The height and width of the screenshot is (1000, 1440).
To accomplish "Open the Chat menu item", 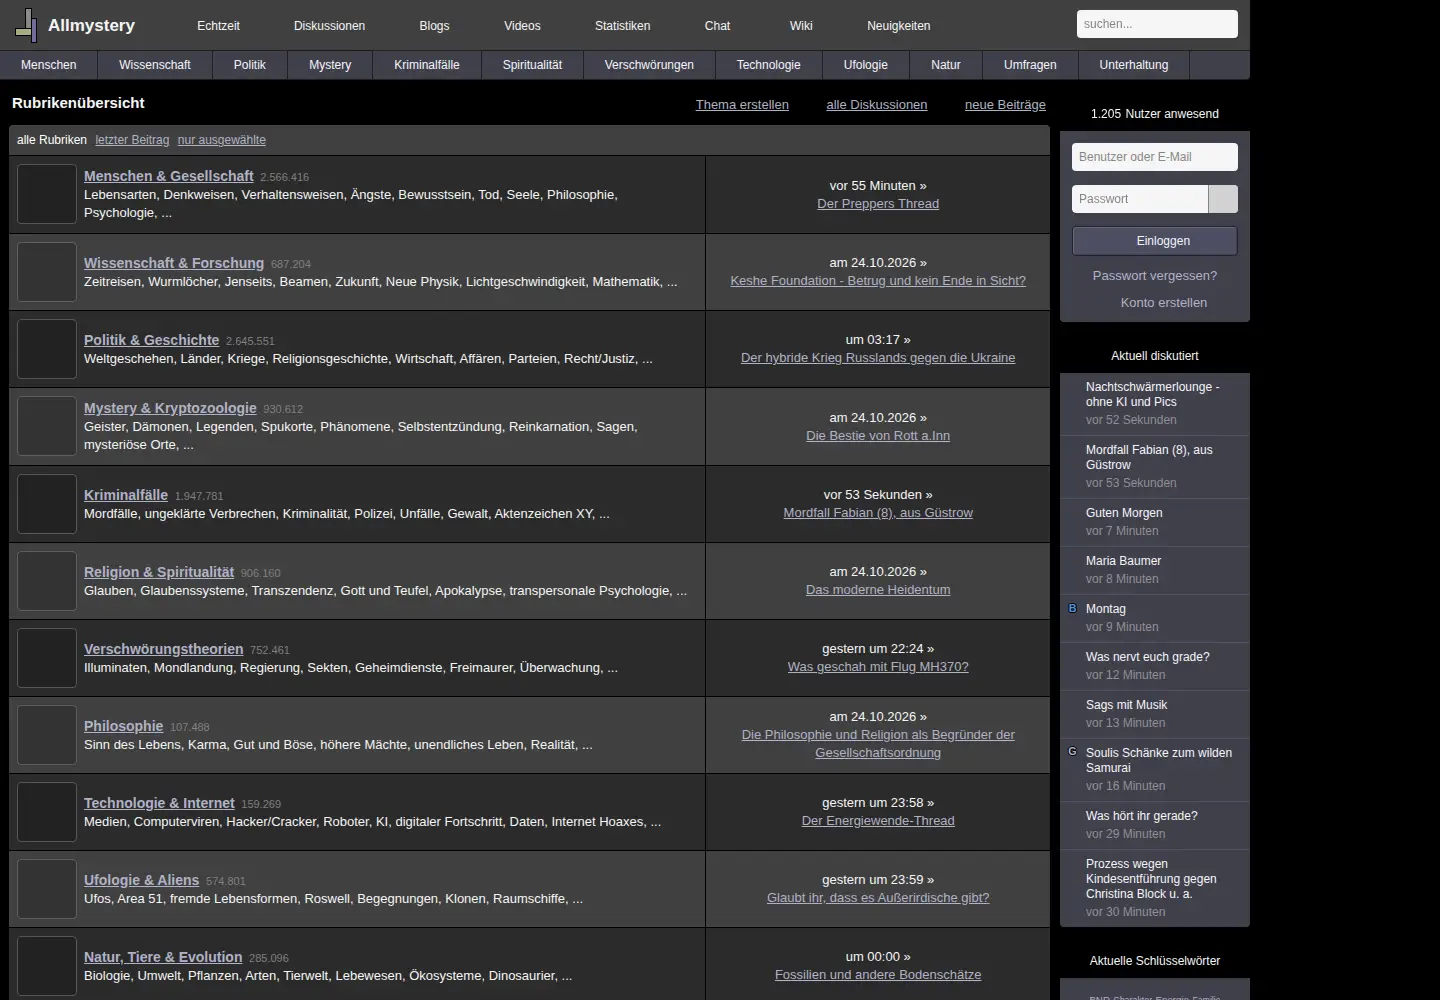I will [x=717, y=26].
